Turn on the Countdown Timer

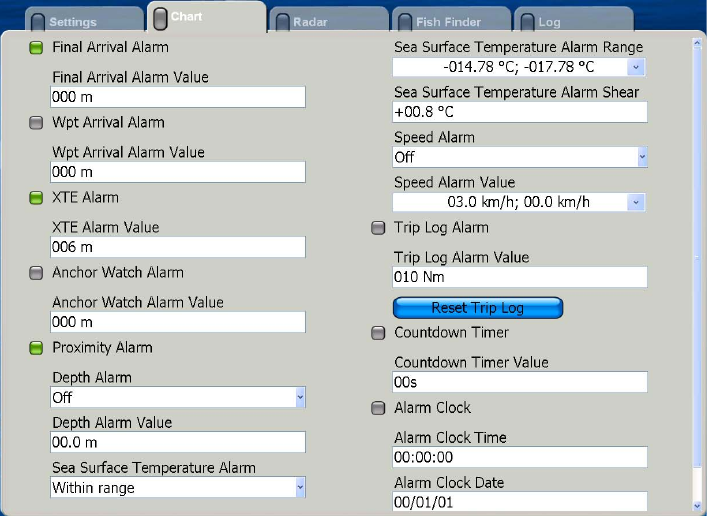click(x=378, y=333)
